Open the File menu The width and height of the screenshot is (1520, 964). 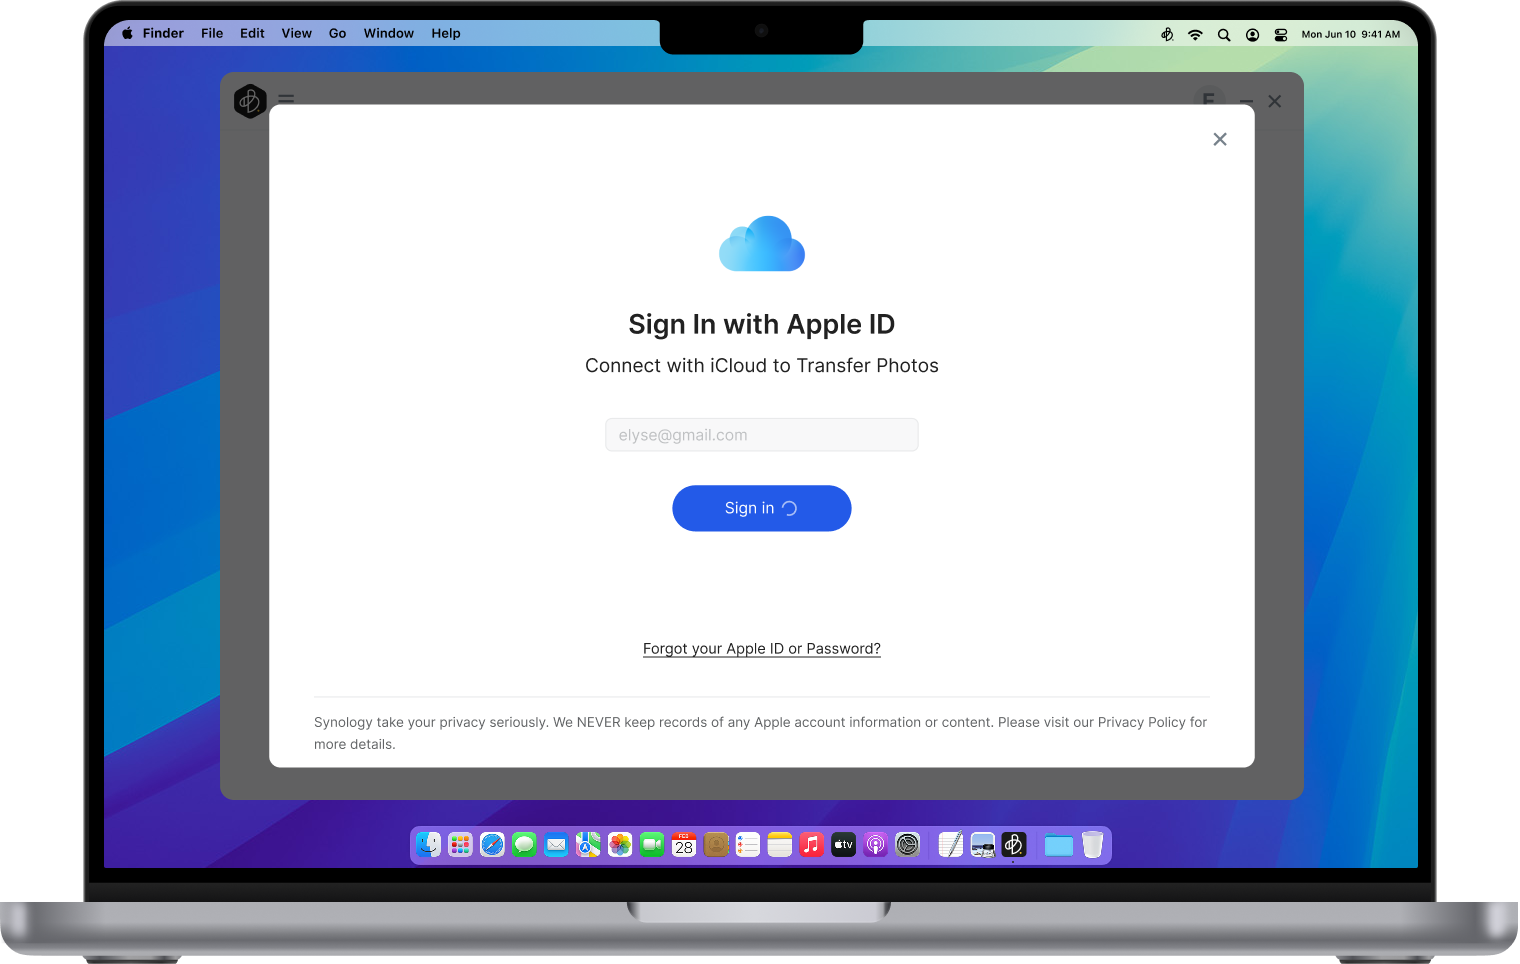(x=212, y=33)
